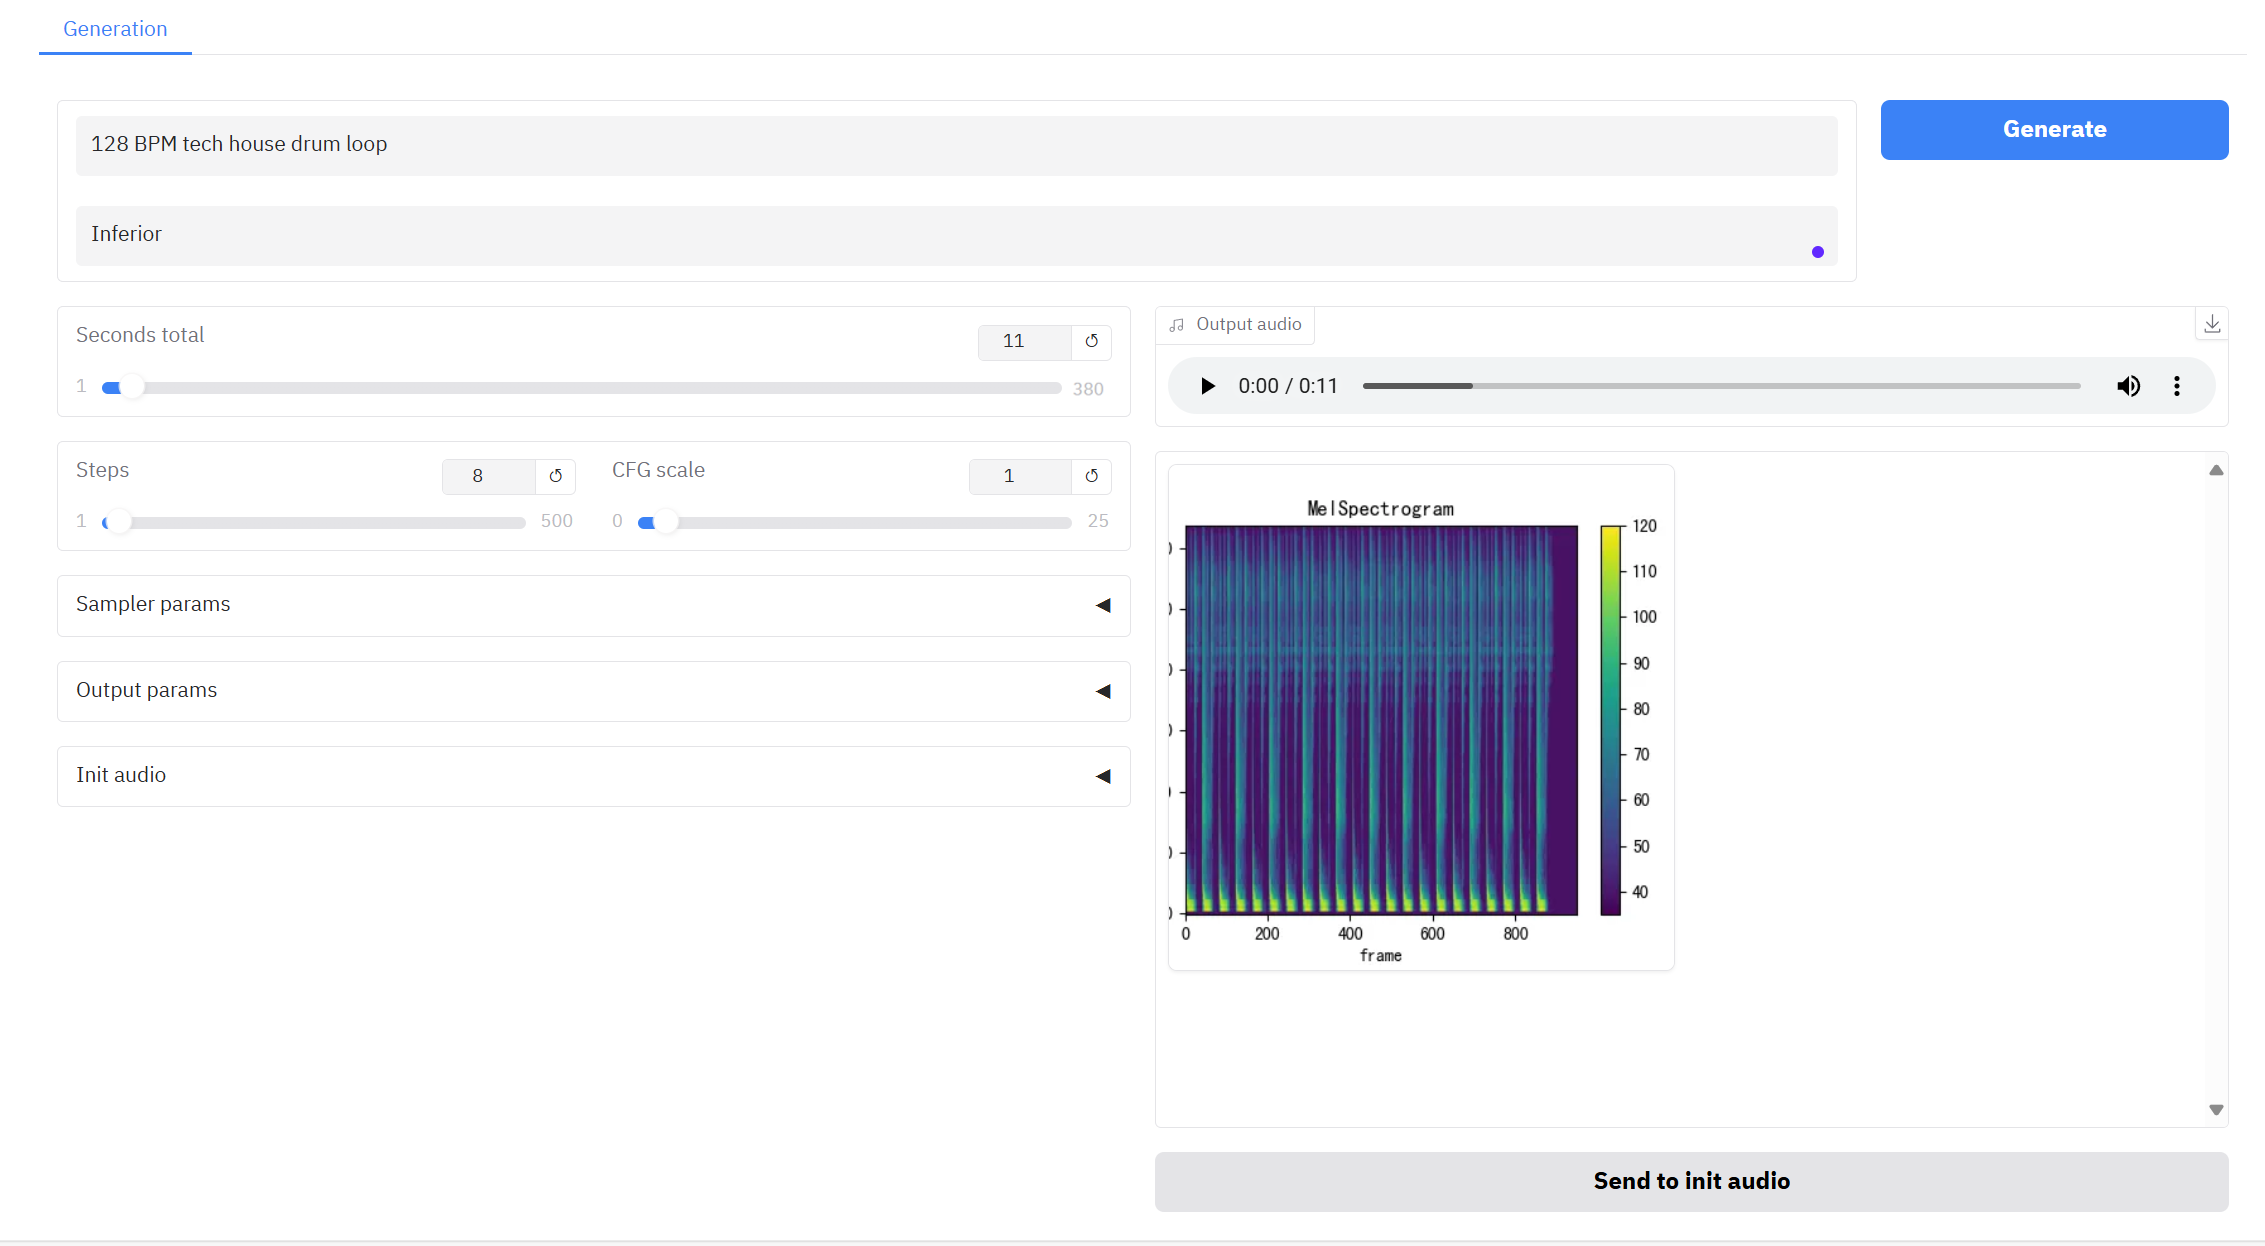Click the download audio icon
Screen dimensions: 2265x1246
pyautogui.click(x=2212, y=324)
